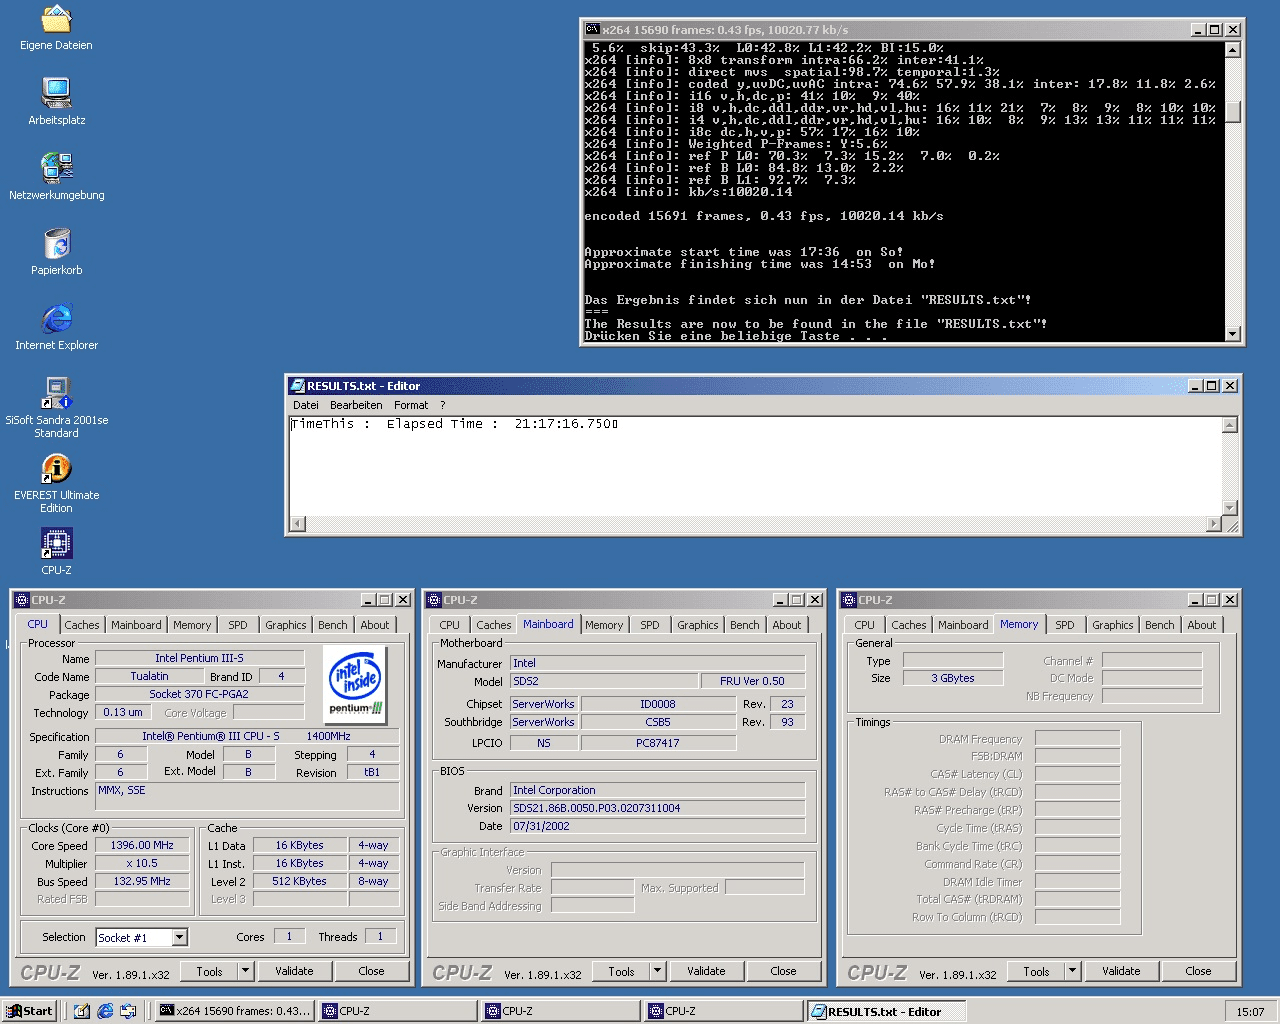Screen dimensions: 1280x1024
Task: Switch to CPU tab in Mainboard window
Action: 450,625
